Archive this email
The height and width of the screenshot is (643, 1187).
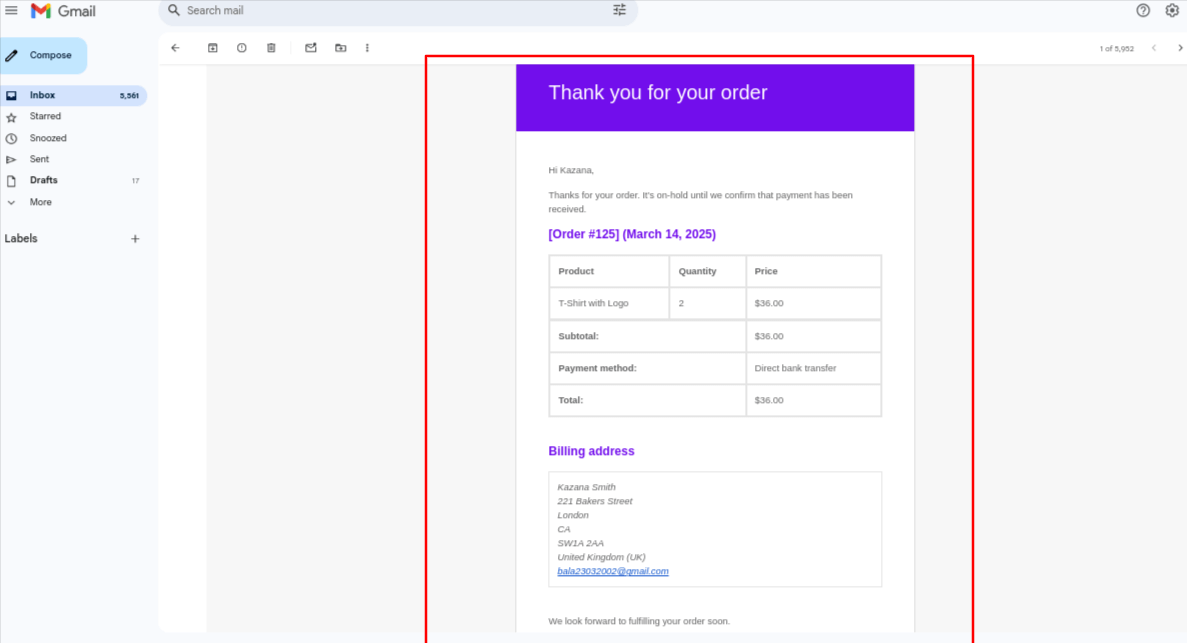pos(213,47)
